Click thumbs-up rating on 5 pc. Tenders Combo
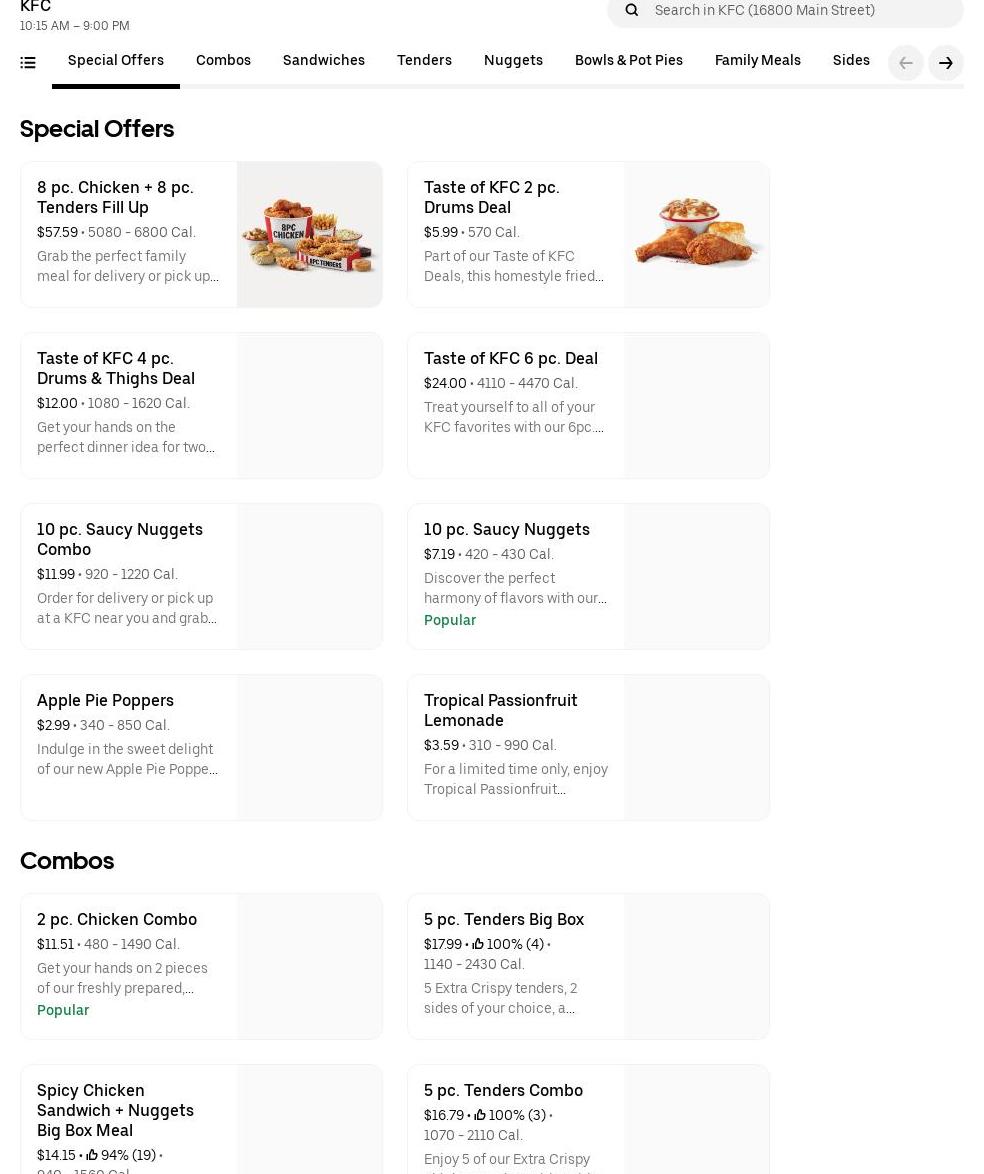 pyautogui.click(x=480, y=1115)
